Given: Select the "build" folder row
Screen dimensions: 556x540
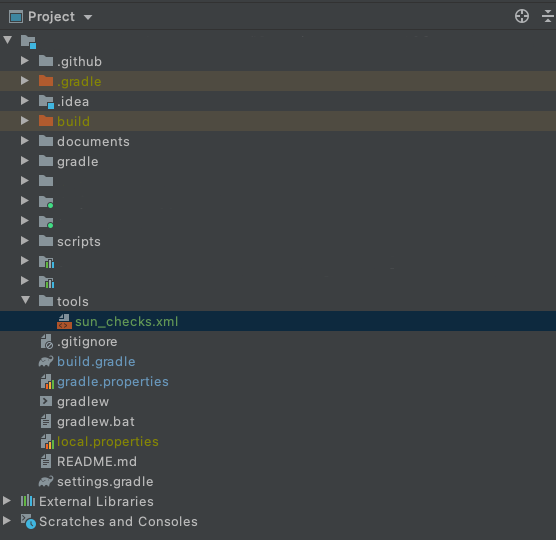Looking at the screenshot, I should point(278,121).
